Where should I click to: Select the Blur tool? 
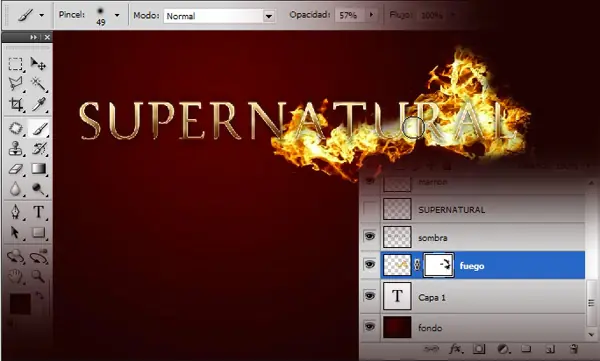[x=15, y=189]
